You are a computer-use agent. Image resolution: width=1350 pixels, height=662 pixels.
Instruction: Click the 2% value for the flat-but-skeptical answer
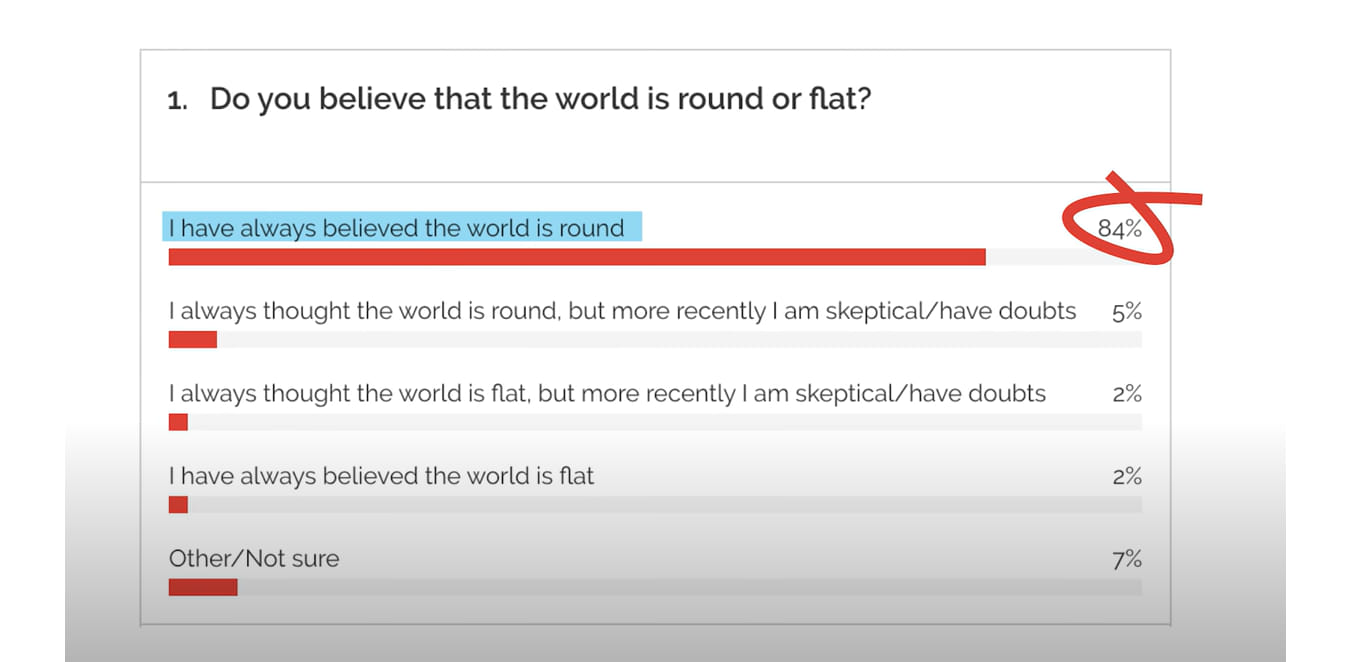(x=1126, y=394)
